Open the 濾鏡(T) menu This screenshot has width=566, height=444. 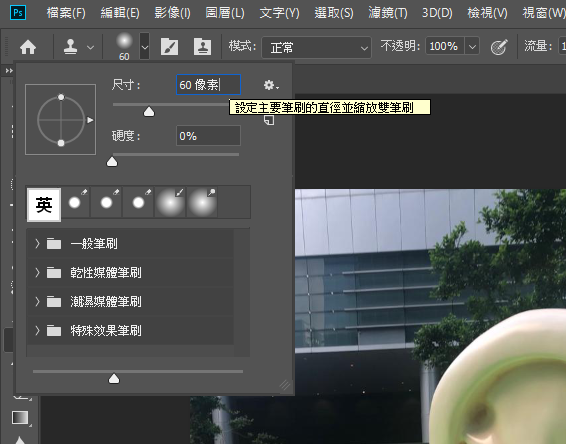pos(388,13)
